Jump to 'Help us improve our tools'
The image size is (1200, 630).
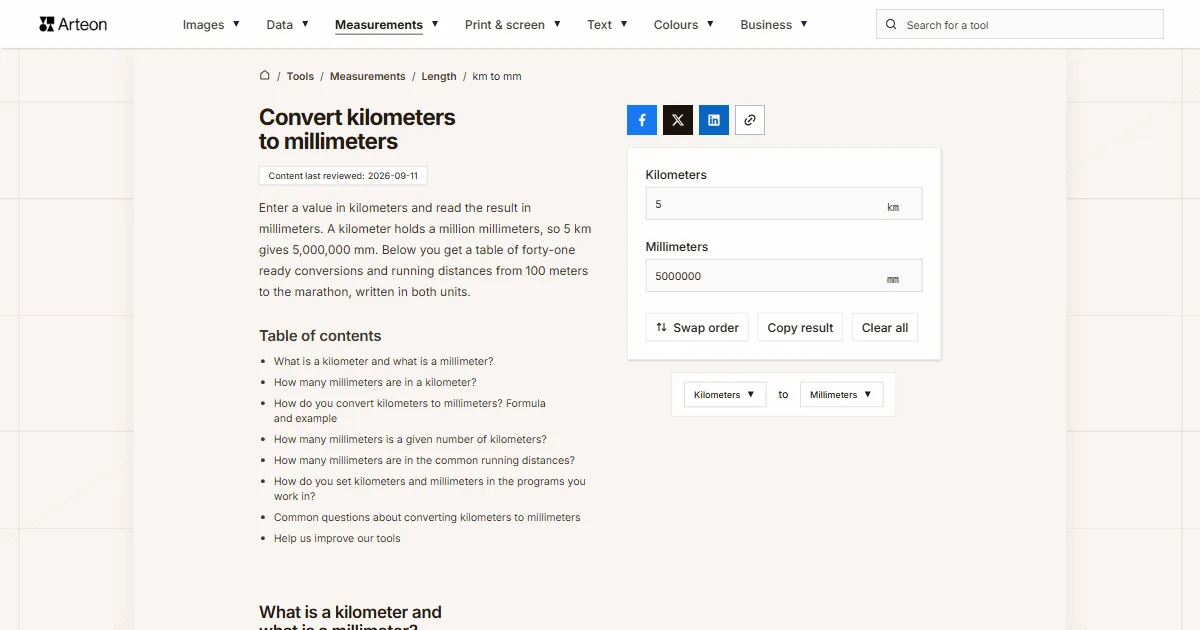337,538
